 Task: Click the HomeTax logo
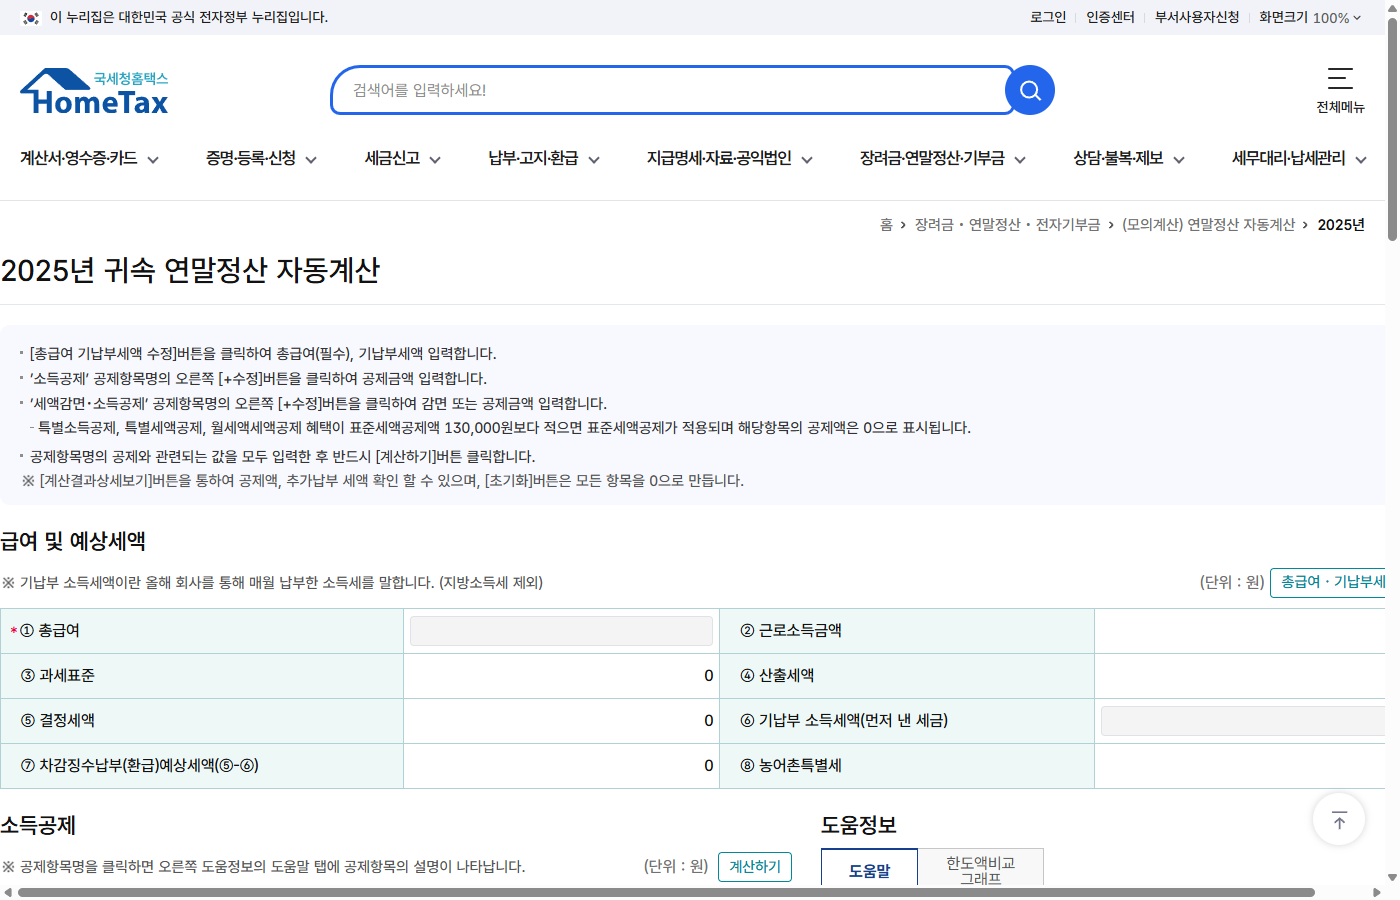click(93, 90)
